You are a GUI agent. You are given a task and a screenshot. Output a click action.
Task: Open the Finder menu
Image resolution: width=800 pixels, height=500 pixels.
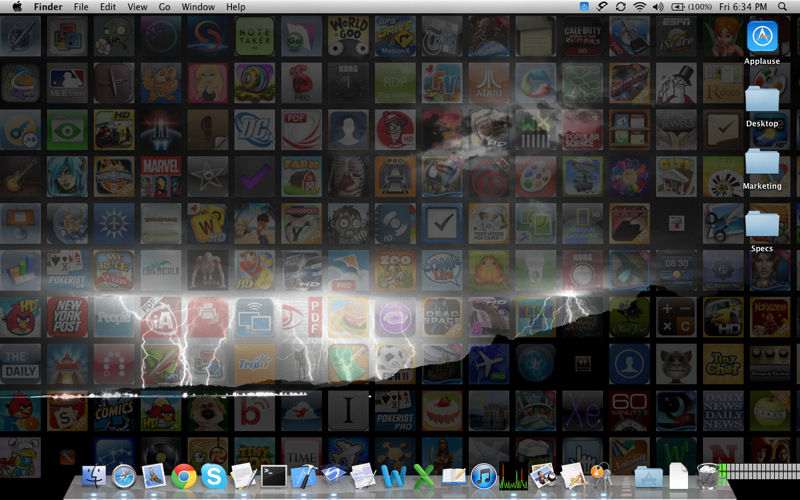(x=48, y=7)
